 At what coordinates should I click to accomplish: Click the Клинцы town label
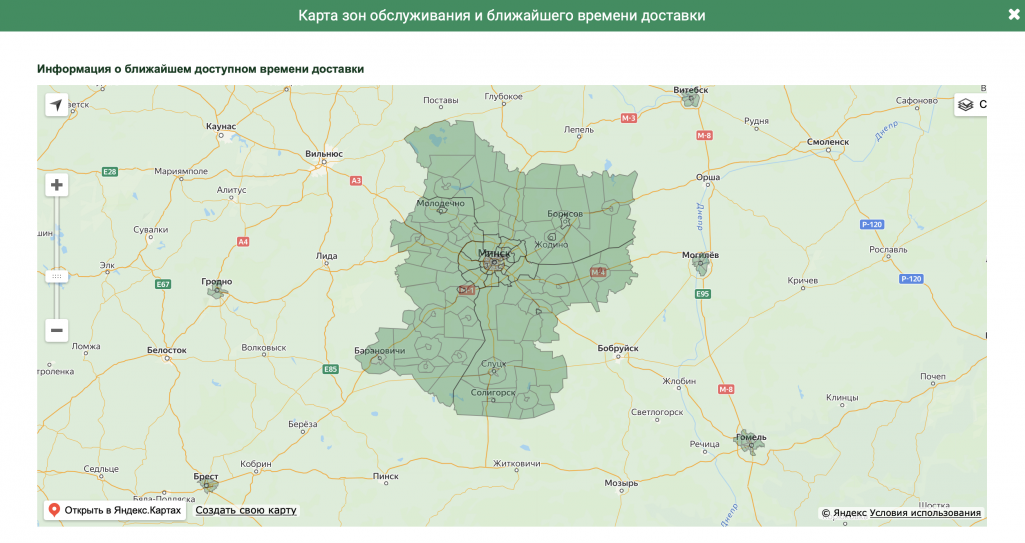[842, 397]
